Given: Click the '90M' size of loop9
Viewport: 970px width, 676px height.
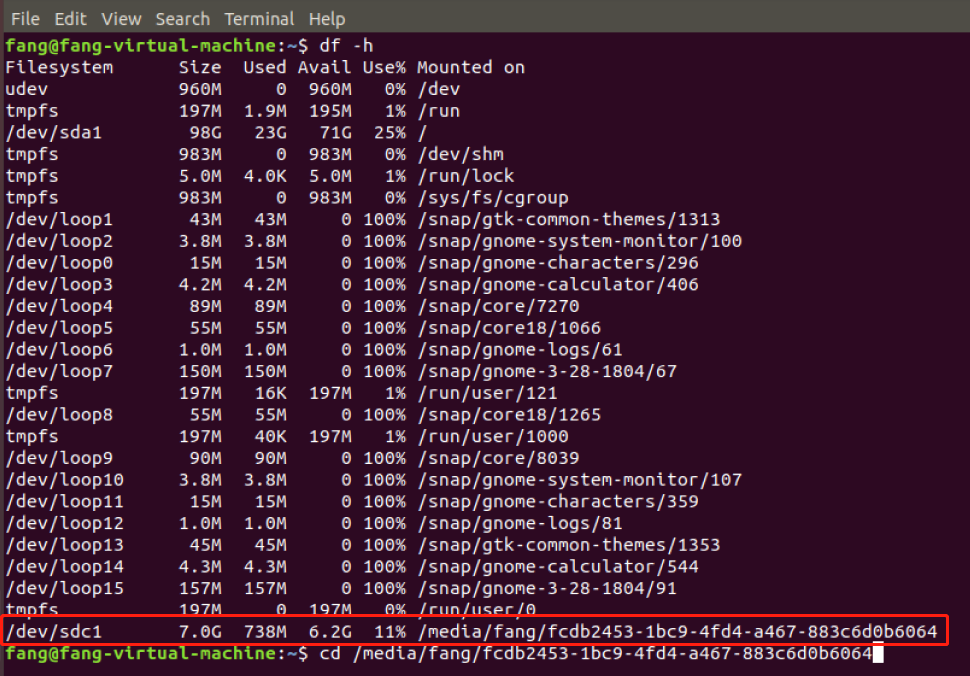Looking at the screenshot, I should pyautogui.click(x=205, y=458).
